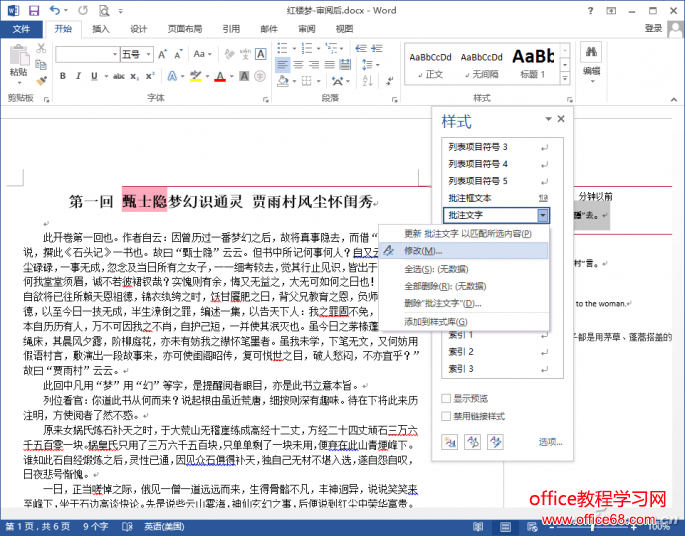The width and height of the screenshot is (685, 536).
Task: Apply the 标题 1 style from gallery
Action: [x=535, y=63]
